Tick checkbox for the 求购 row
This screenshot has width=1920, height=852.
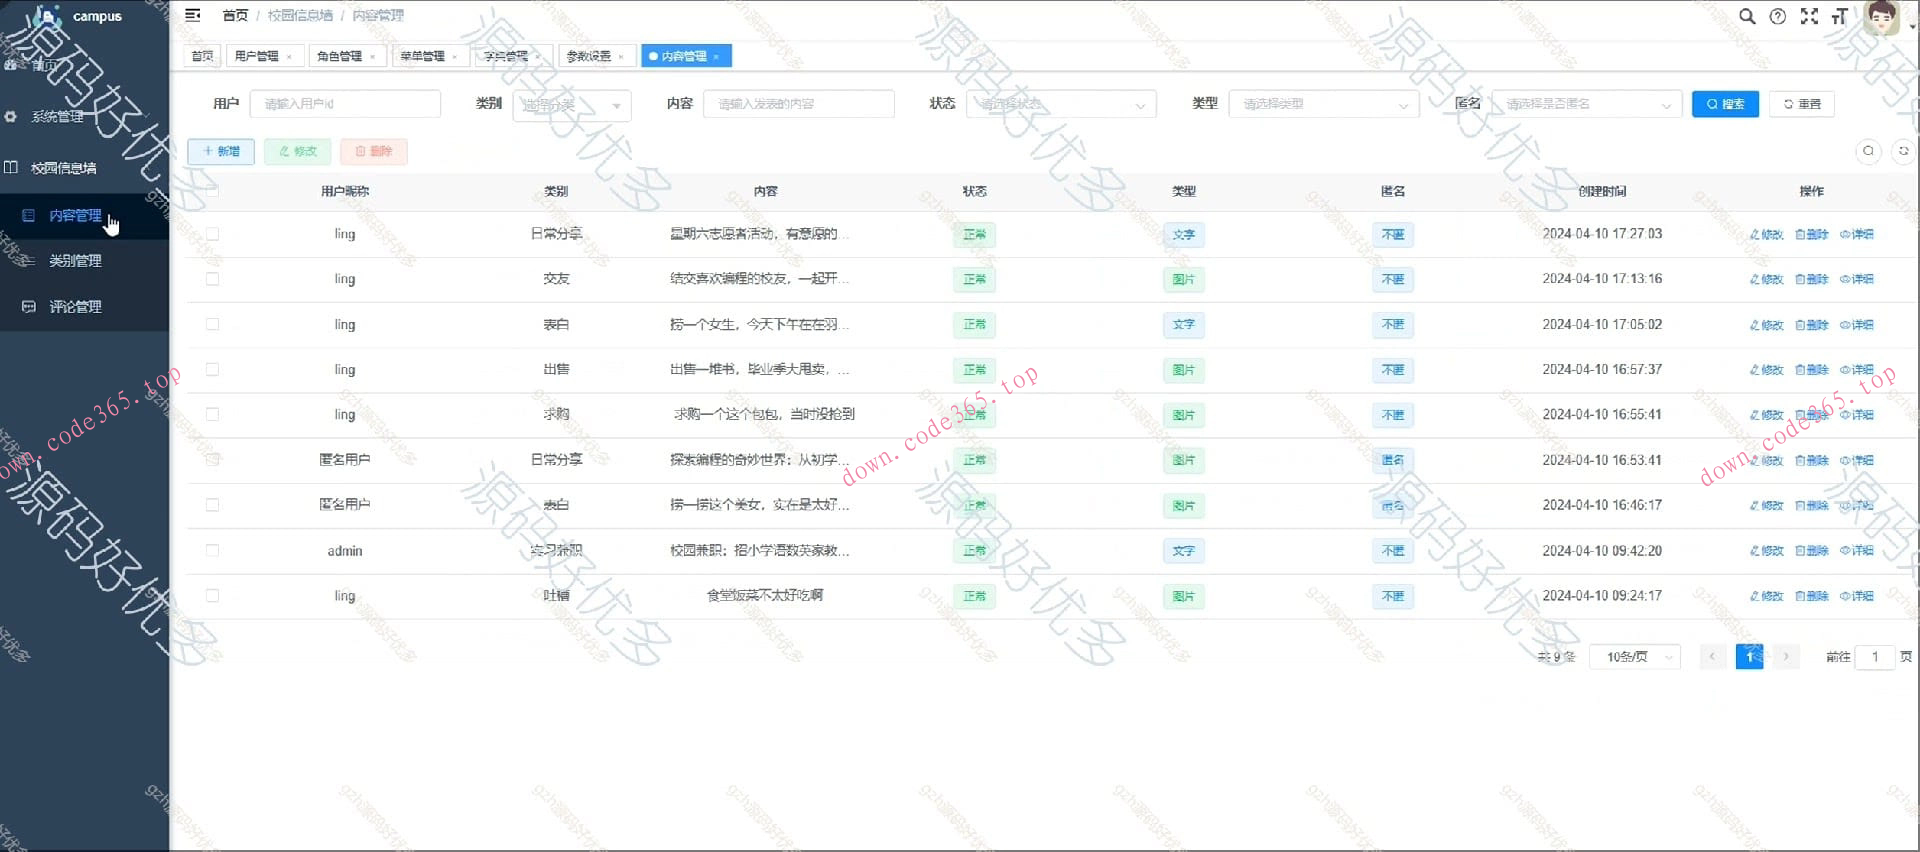[x=212, y=414]
